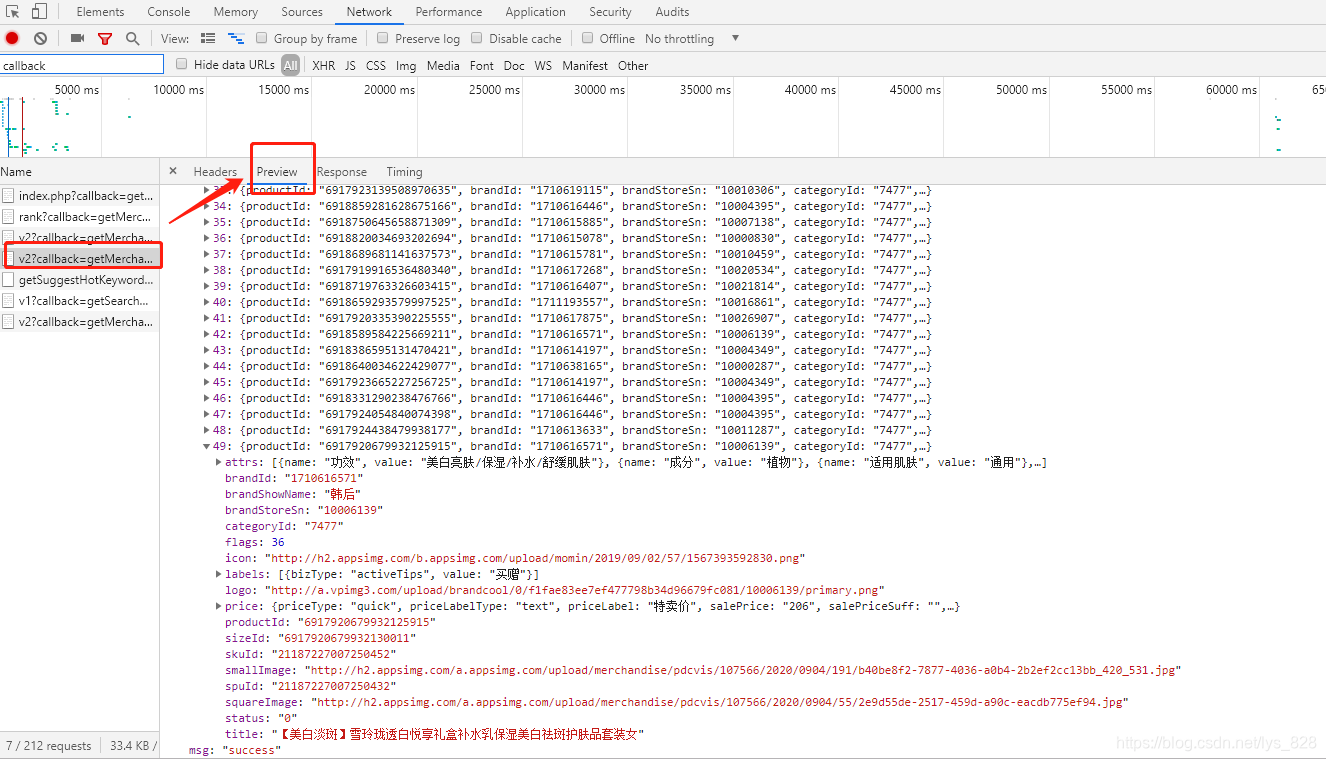Screen dimensions: 1326x761
Task: Select the Preview tab
Action: point(277,171)
